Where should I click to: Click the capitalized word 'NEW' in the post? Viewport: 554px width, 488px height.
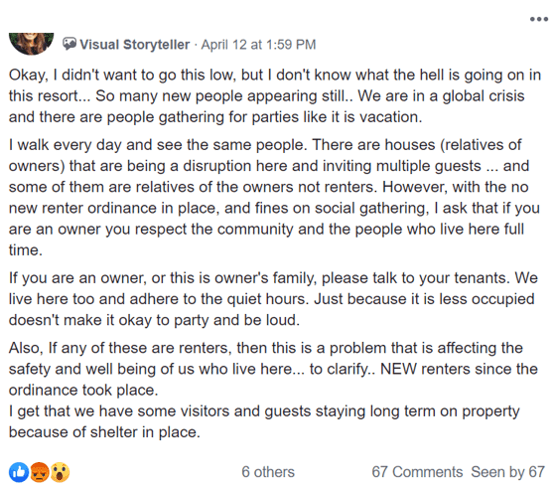[398, 369]
